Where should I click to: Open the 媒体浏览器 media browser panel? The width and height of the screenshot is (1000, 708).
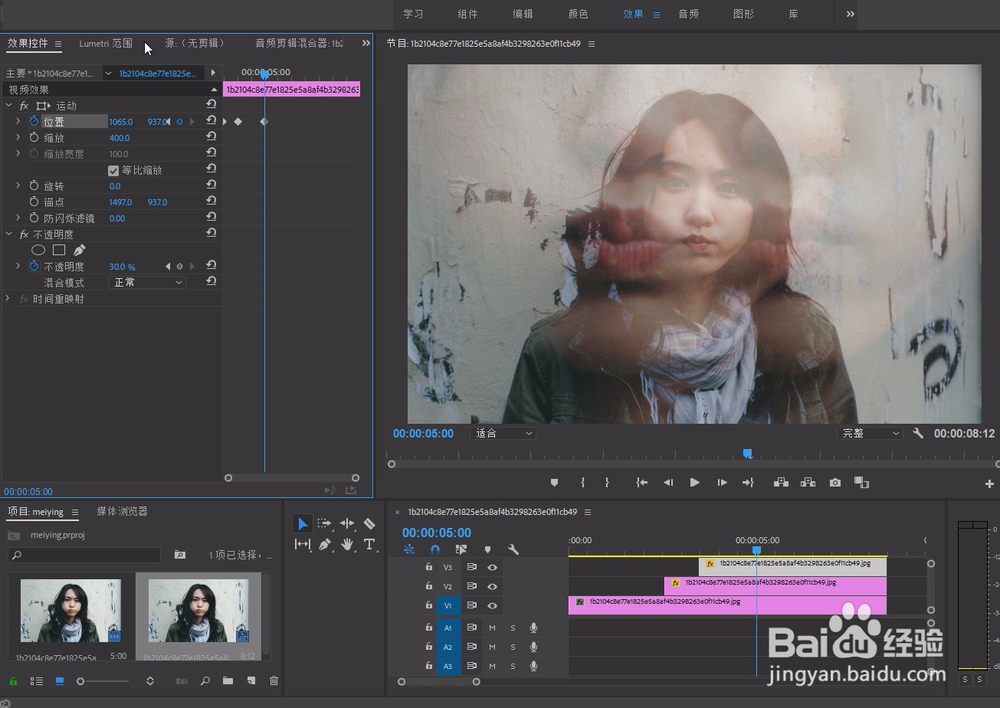(122, 512)
